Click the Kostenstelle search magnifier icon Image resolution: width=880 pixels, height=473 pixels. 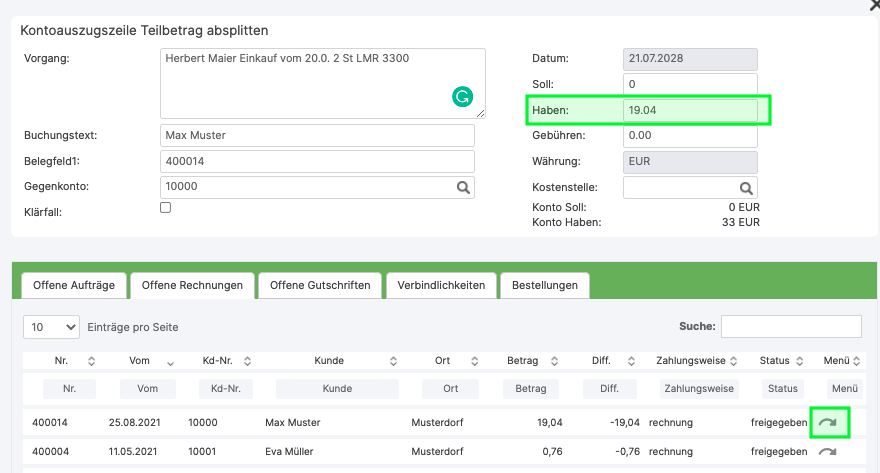click(746, 187)
